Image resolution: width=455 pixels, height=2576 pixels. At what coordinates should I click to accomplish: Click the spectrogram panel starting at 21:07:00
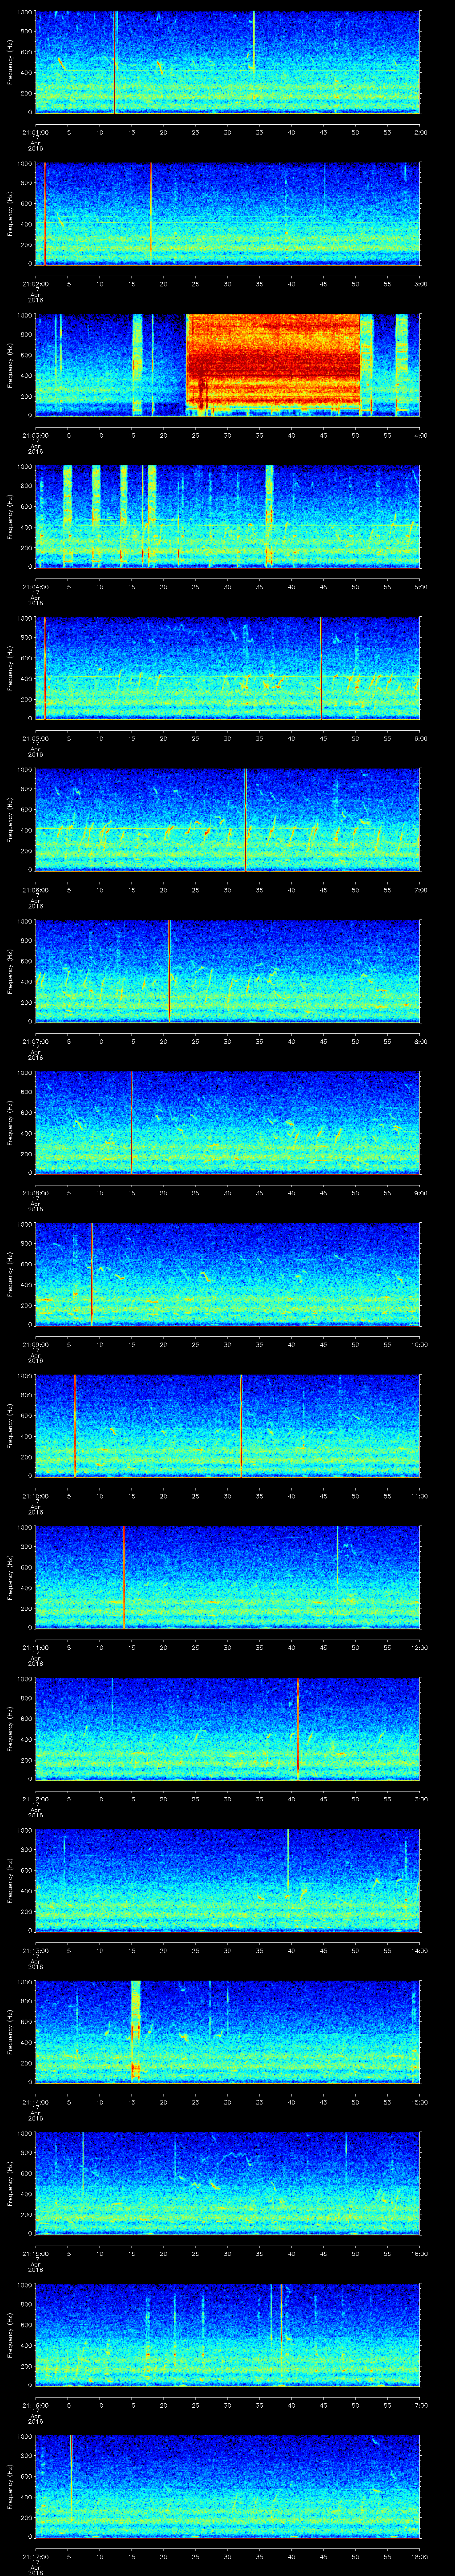tap(228, 971)
